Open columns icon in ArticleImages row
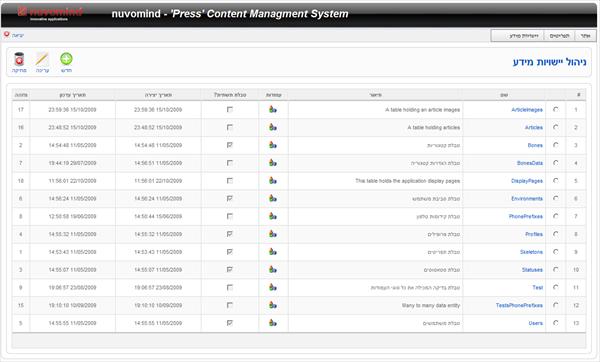The image size is (600, 362). [272, 109]
